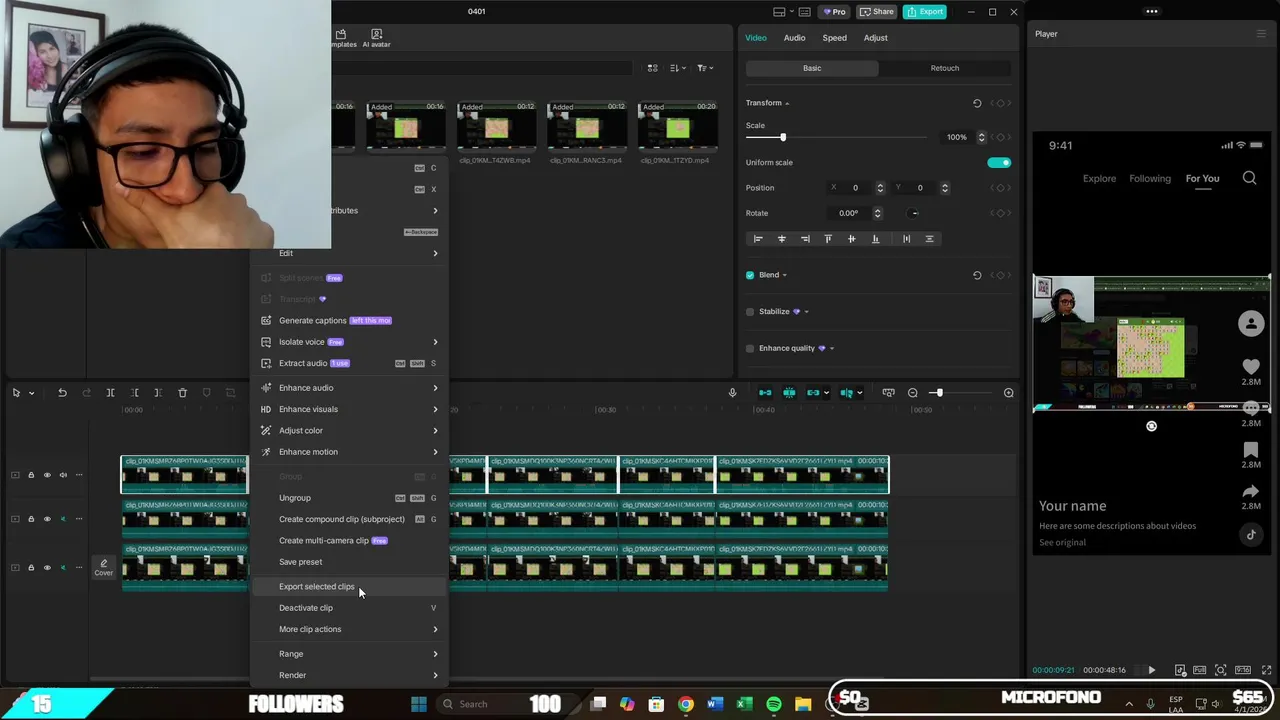Enable the Enhance quality checkbox
This screenshot has width=1280, height=720.
click(750, 348)
